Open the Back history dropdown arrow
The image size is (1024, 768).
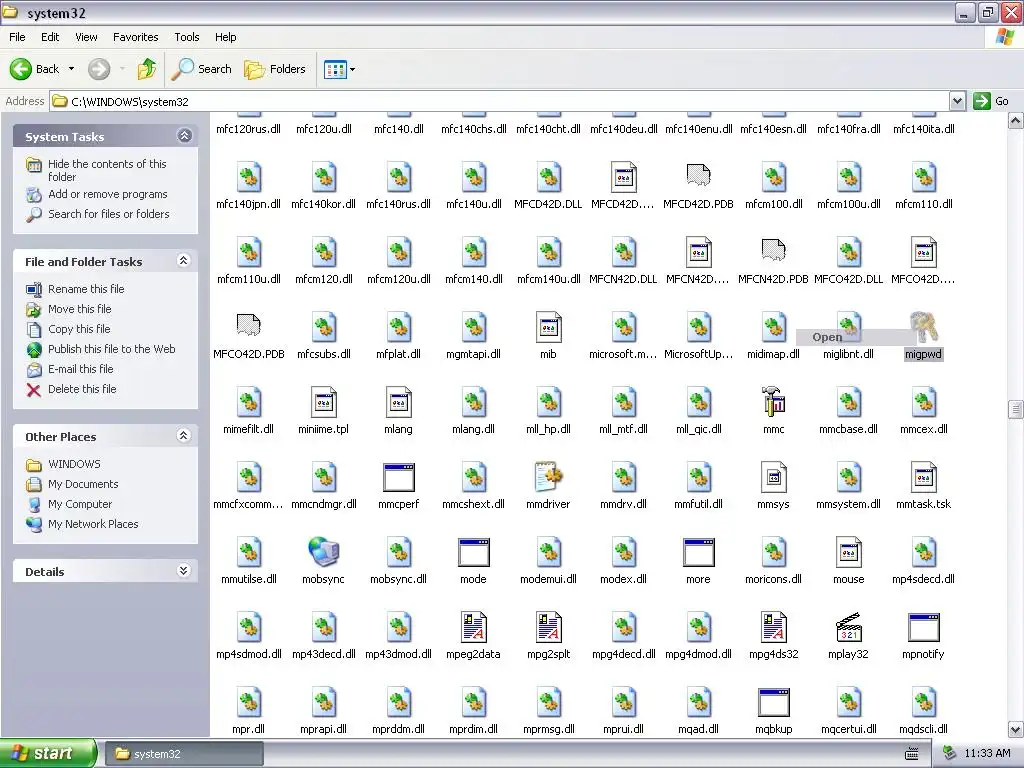[x=71, y=69]
